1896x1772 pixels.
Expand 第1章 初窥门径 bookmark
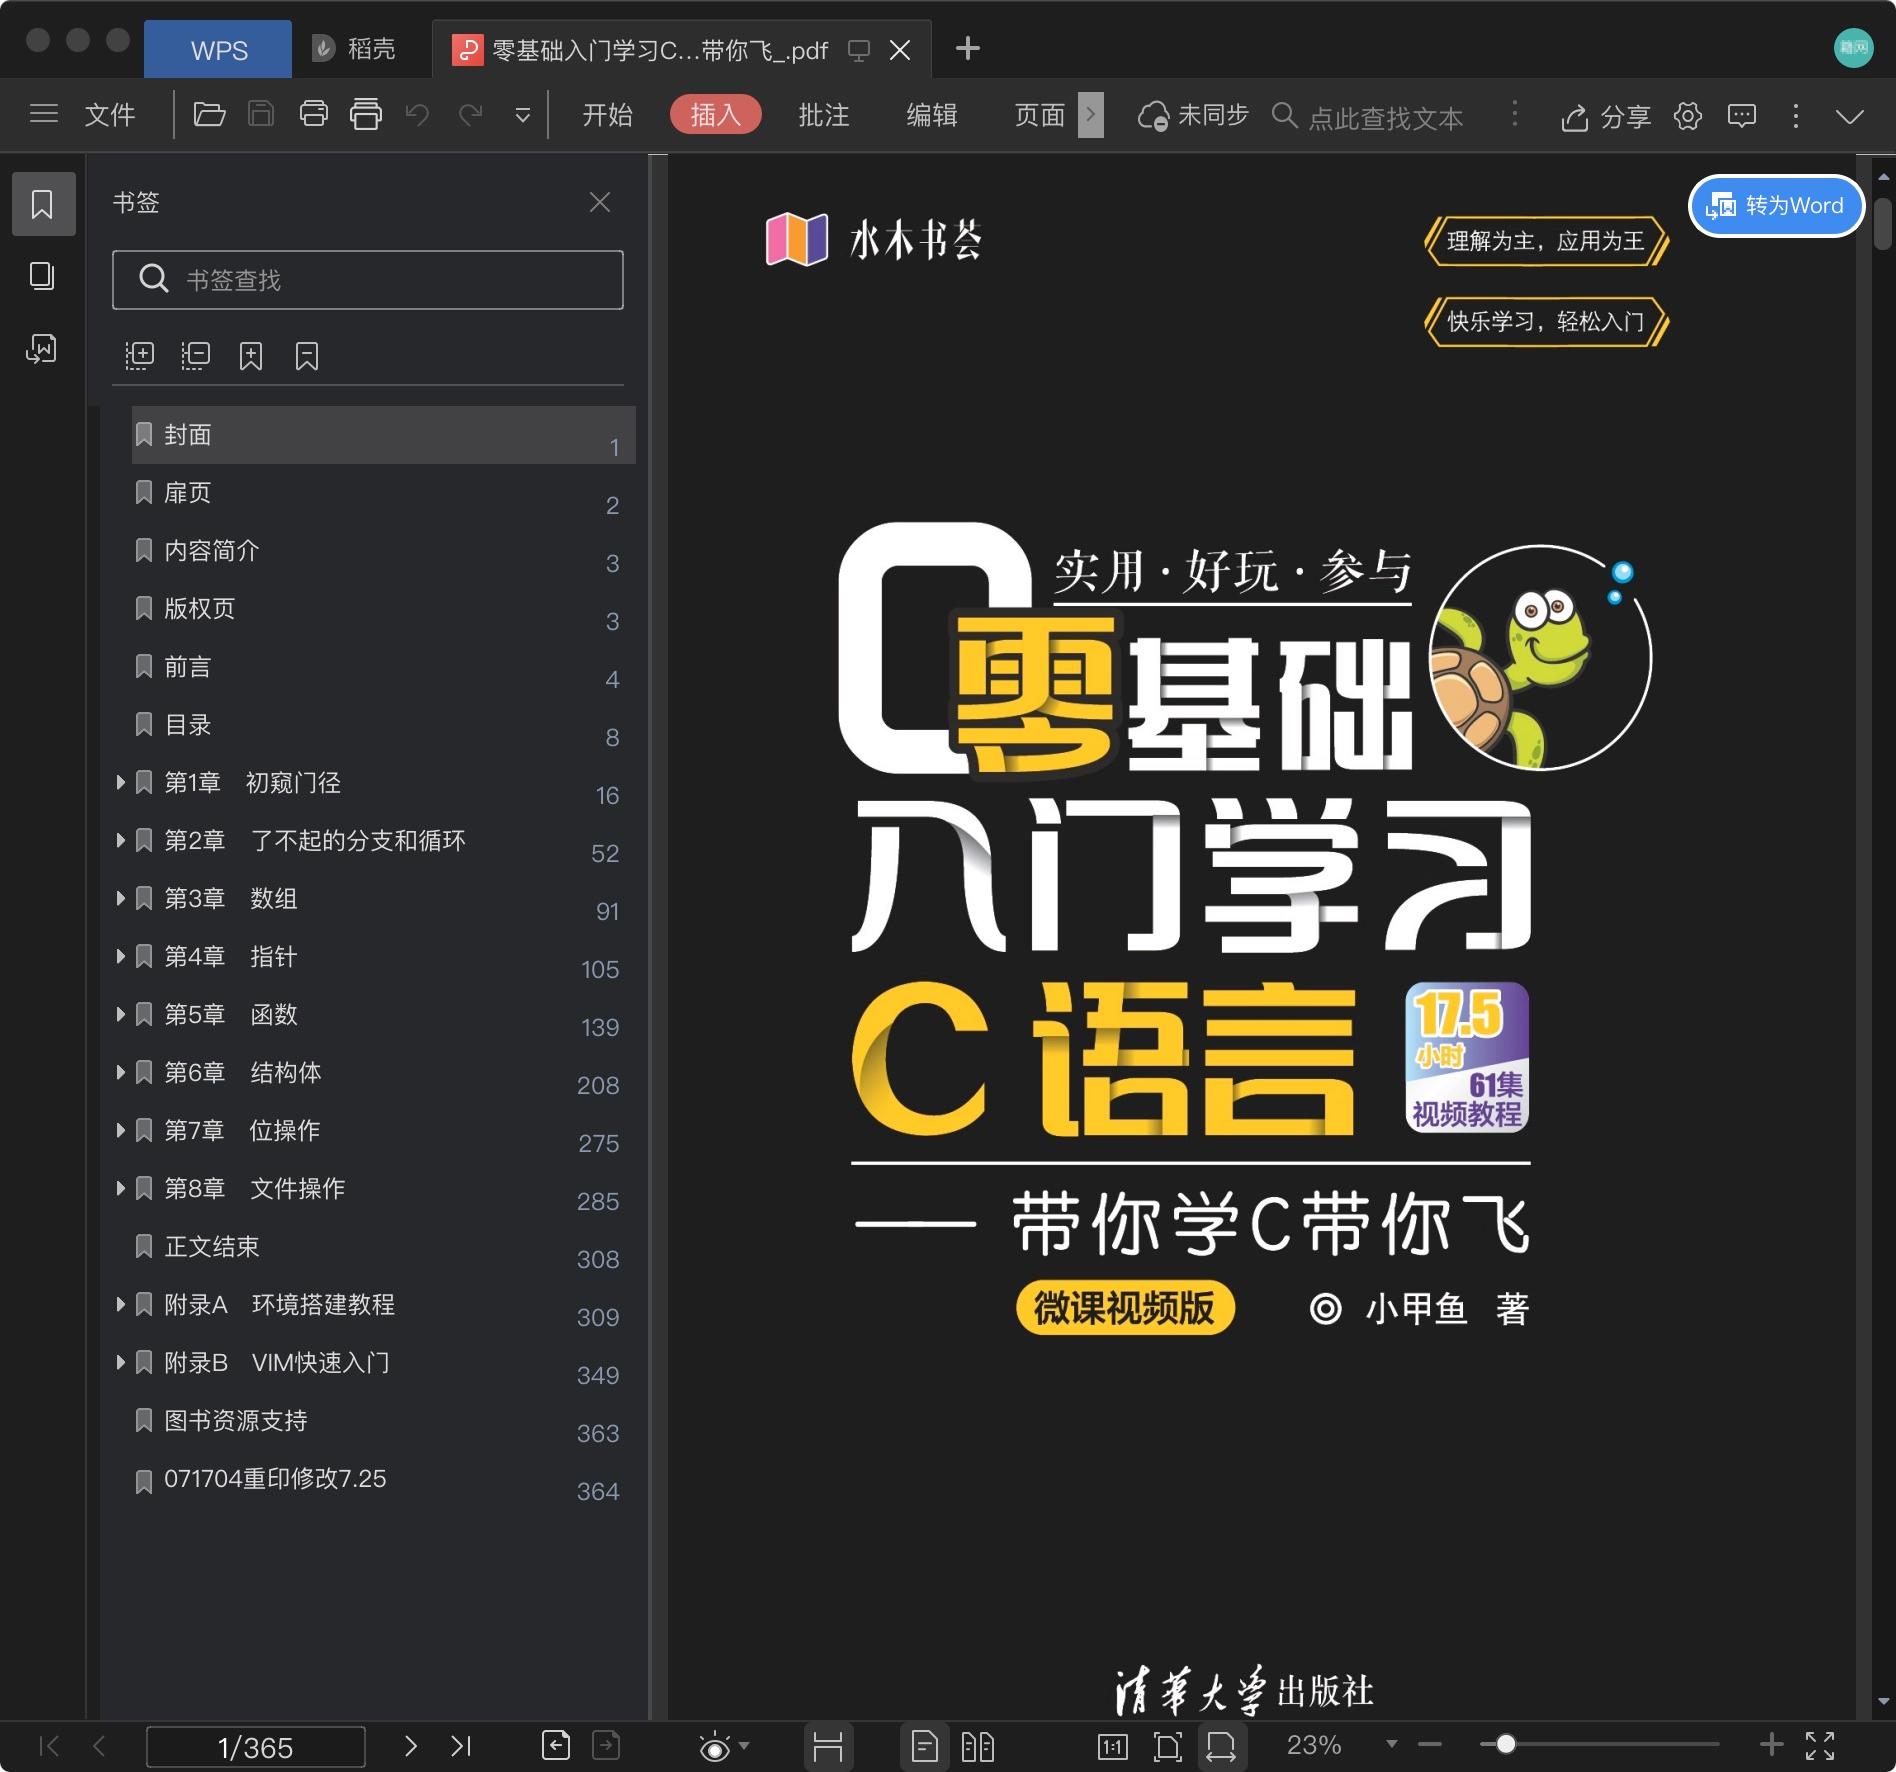[x=120, y=782]
